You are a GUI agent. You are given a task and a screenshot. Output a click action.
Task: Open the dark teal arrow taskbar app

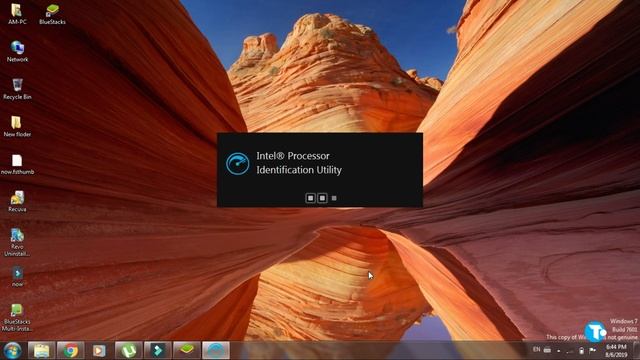158,351
